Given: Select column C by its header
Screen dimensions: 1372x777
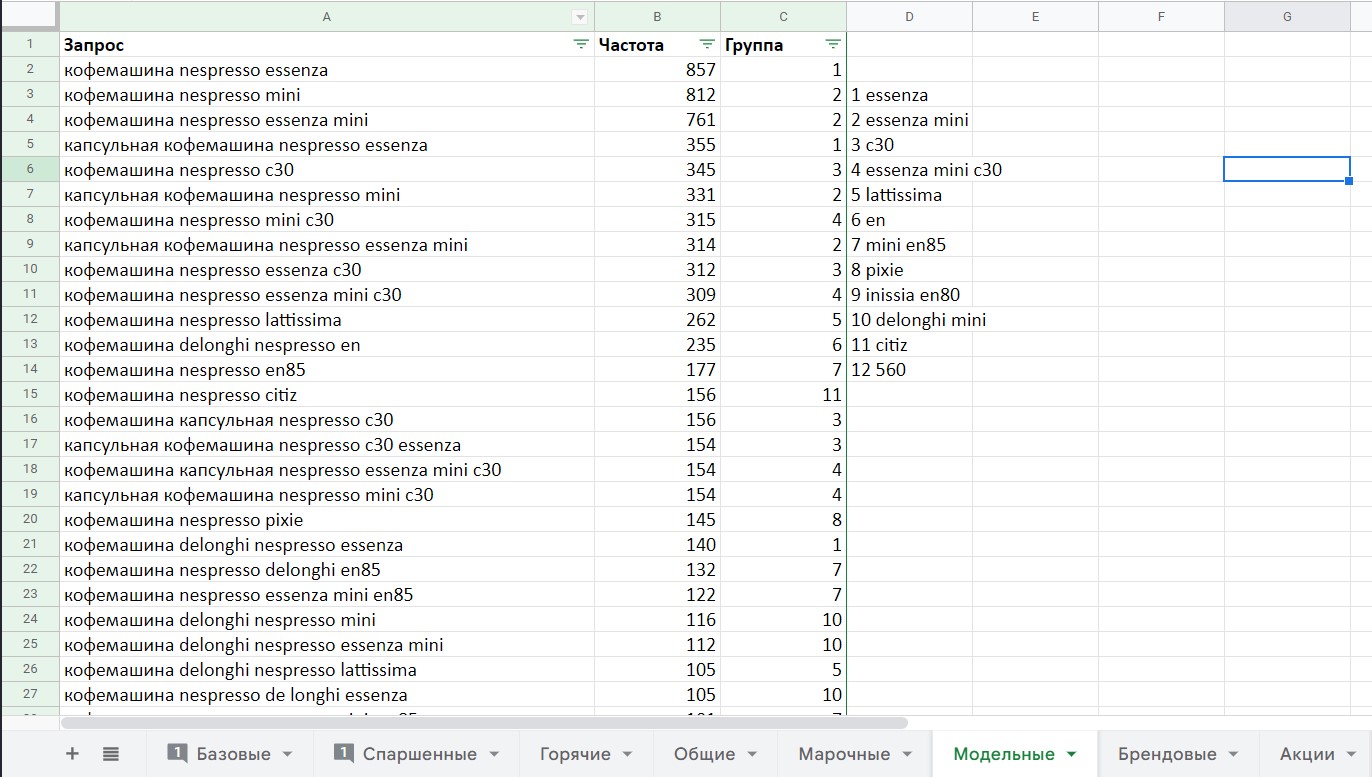Looking at the screenshot, I should pyautogui.click(x=783, y=16).
